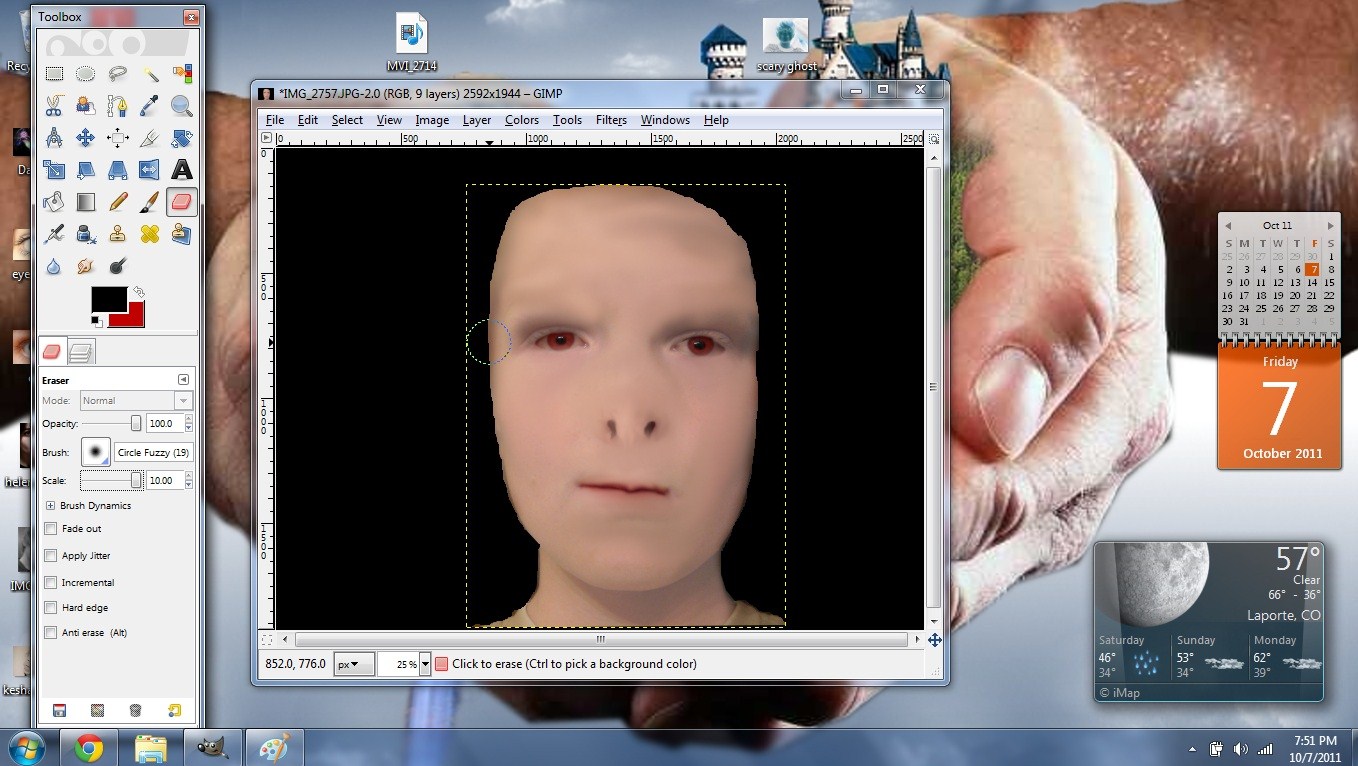Viewport: 1358px width, 766px height.
Task: Select the Eraser tool in toolbox
Action: pyautogui.click(x=182, y=202)
